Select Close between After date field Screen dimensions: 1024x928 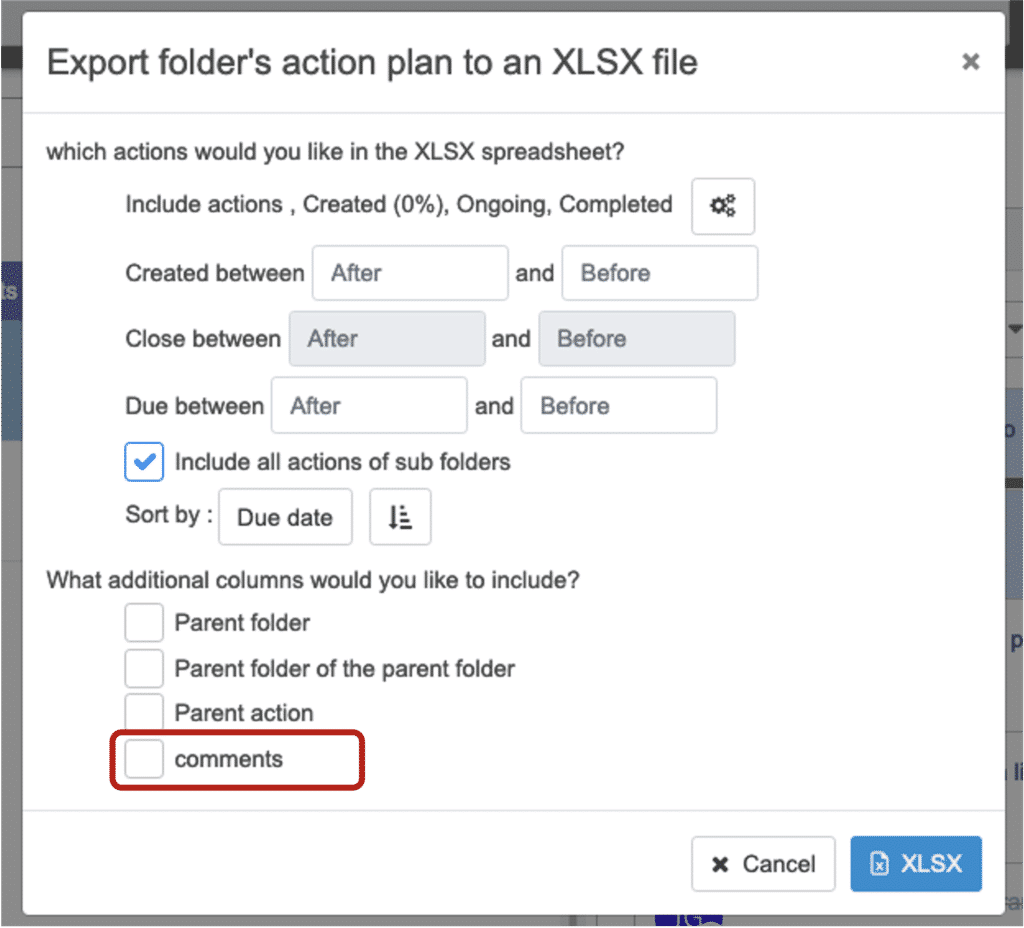click(387, 339)
